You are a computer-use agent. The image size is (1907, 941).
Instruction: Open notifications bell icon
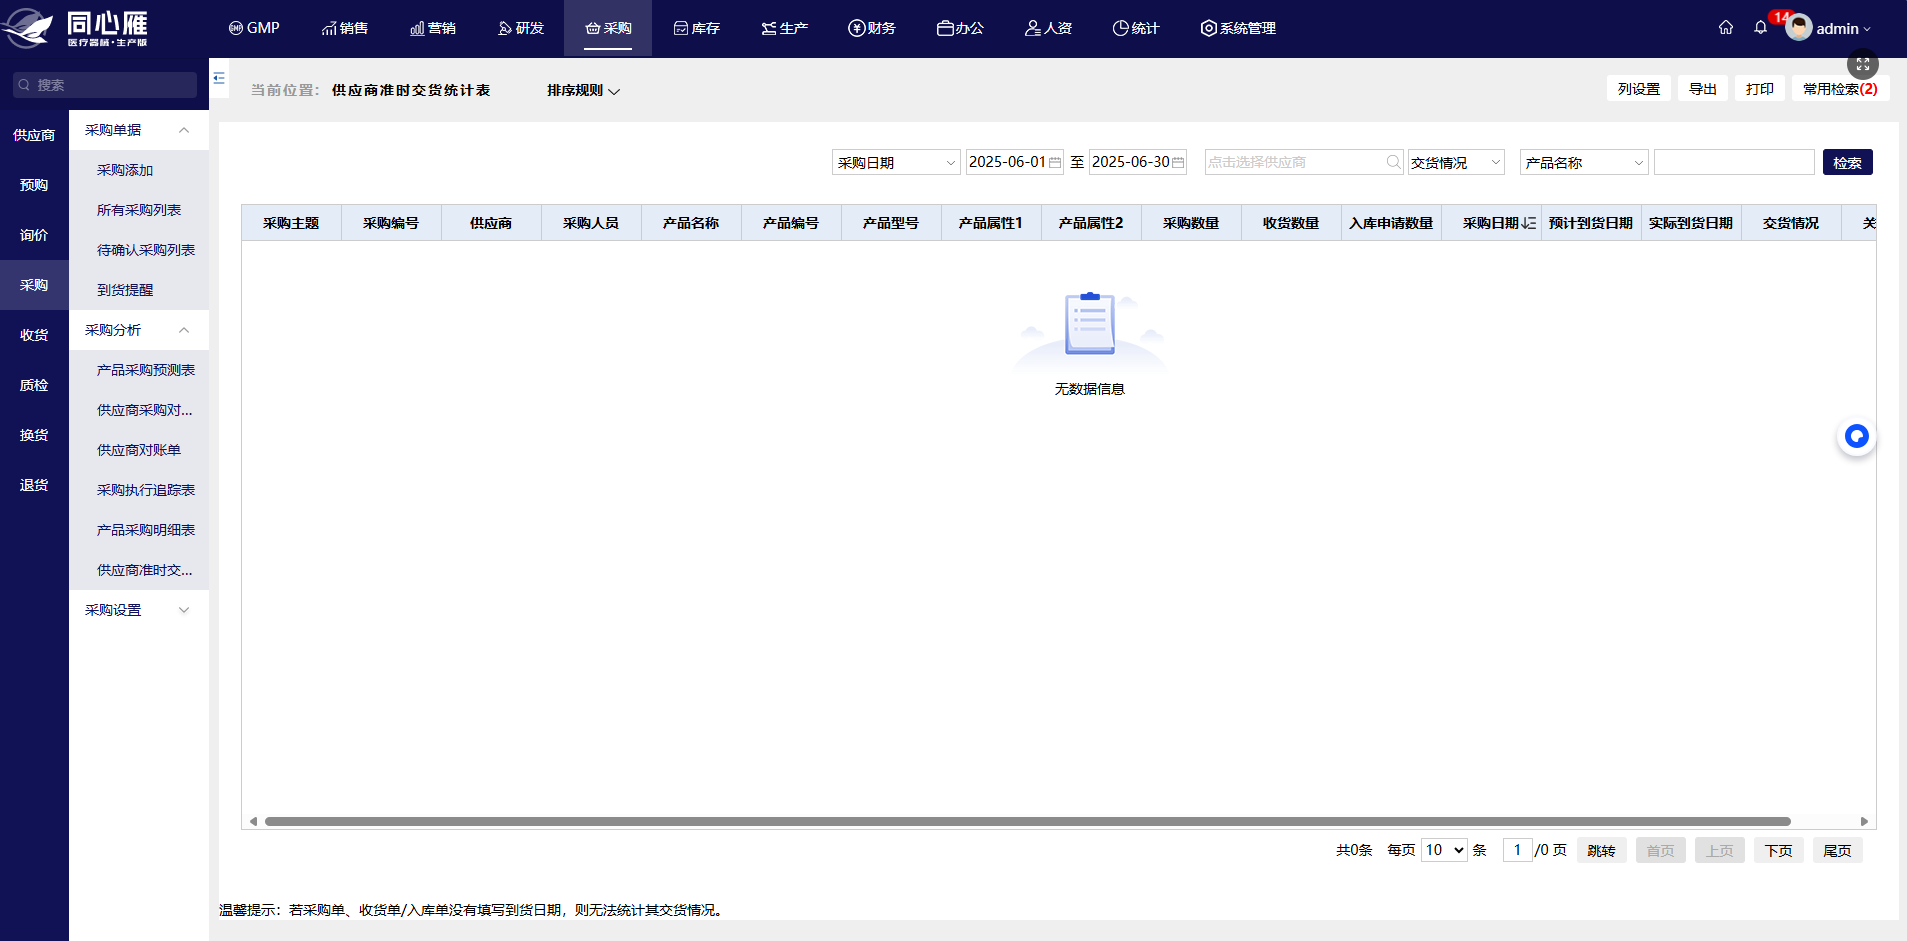point(1761,28)
